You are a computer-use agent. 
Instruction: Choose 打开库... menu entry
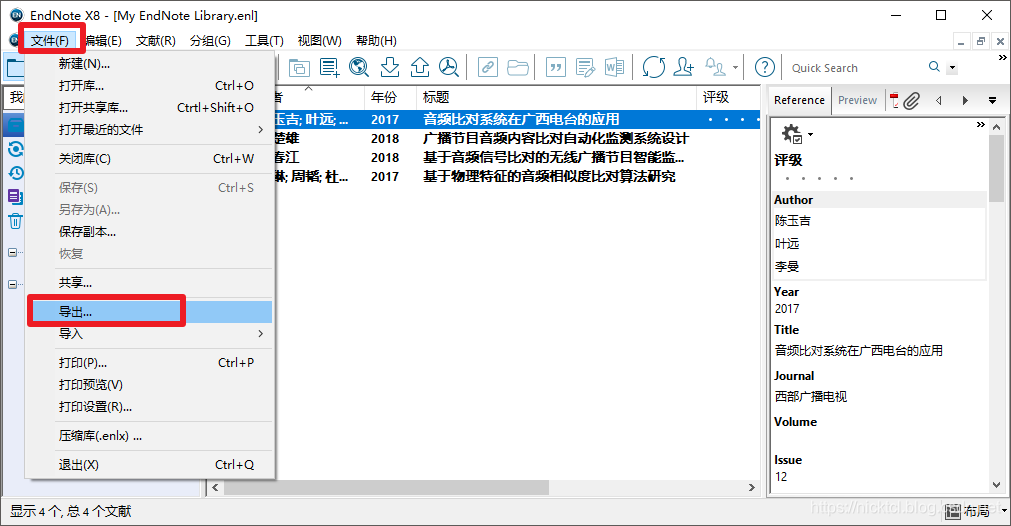click(x=150, y=86)
